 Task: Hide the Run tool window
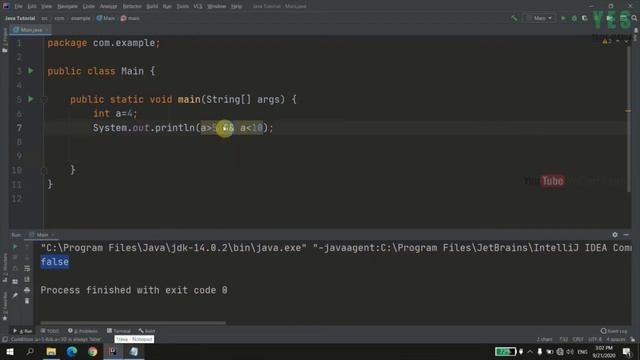click(x=626, y=235)
